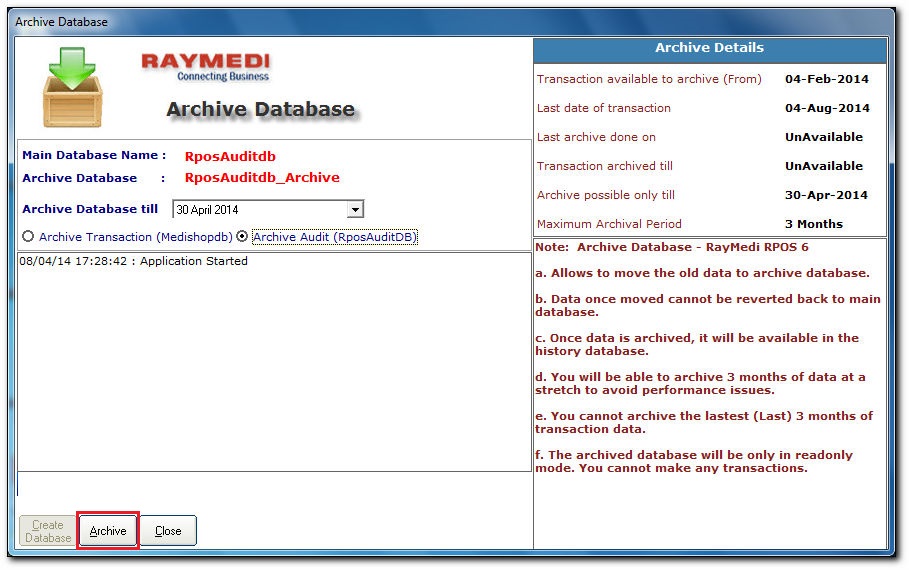Screen dimensions: 909x570
Task: Click the RAYMEDI Connecting Business logo
Action: tap(206, 67)
